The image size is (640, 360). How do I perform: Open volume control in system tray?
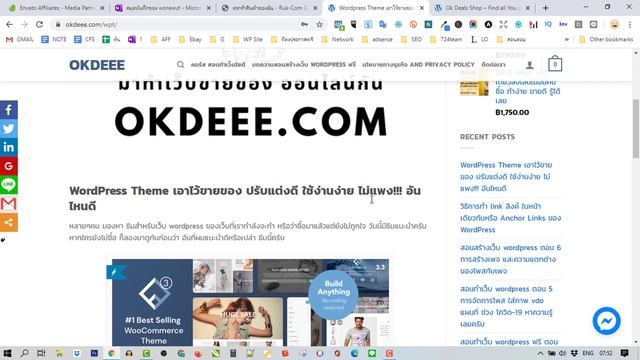pyautogui.click(x=563, y=353)
